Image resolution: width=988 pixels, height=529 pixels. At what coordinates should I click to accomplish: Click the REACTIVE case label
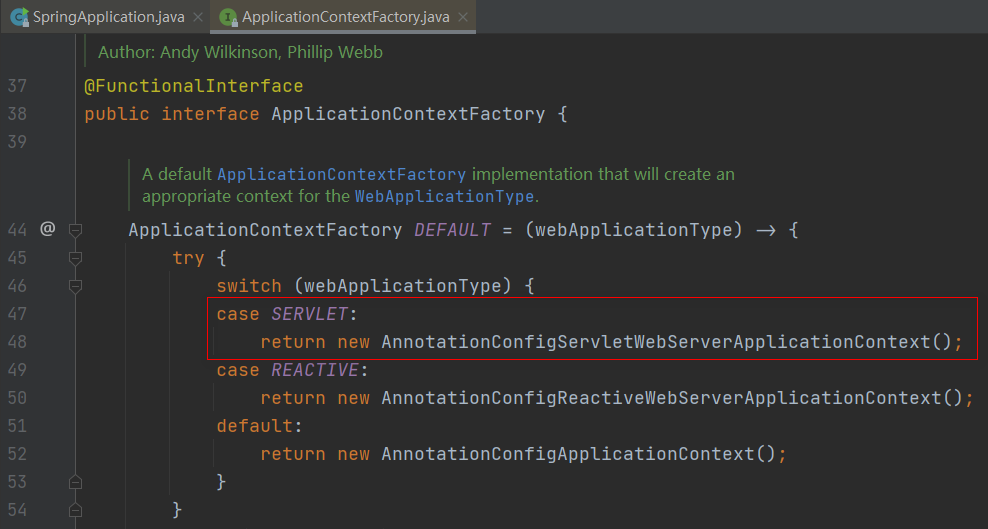315,370
